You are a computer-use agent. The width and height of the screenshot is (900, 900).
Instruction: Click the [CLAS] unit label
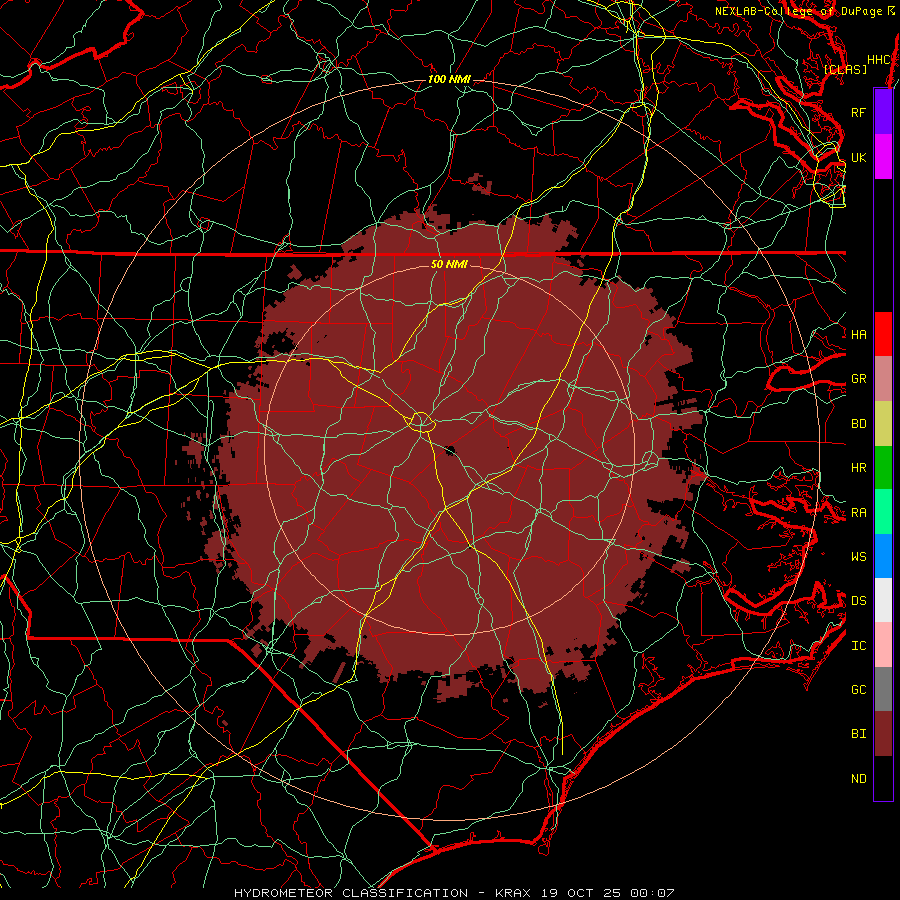845,69
